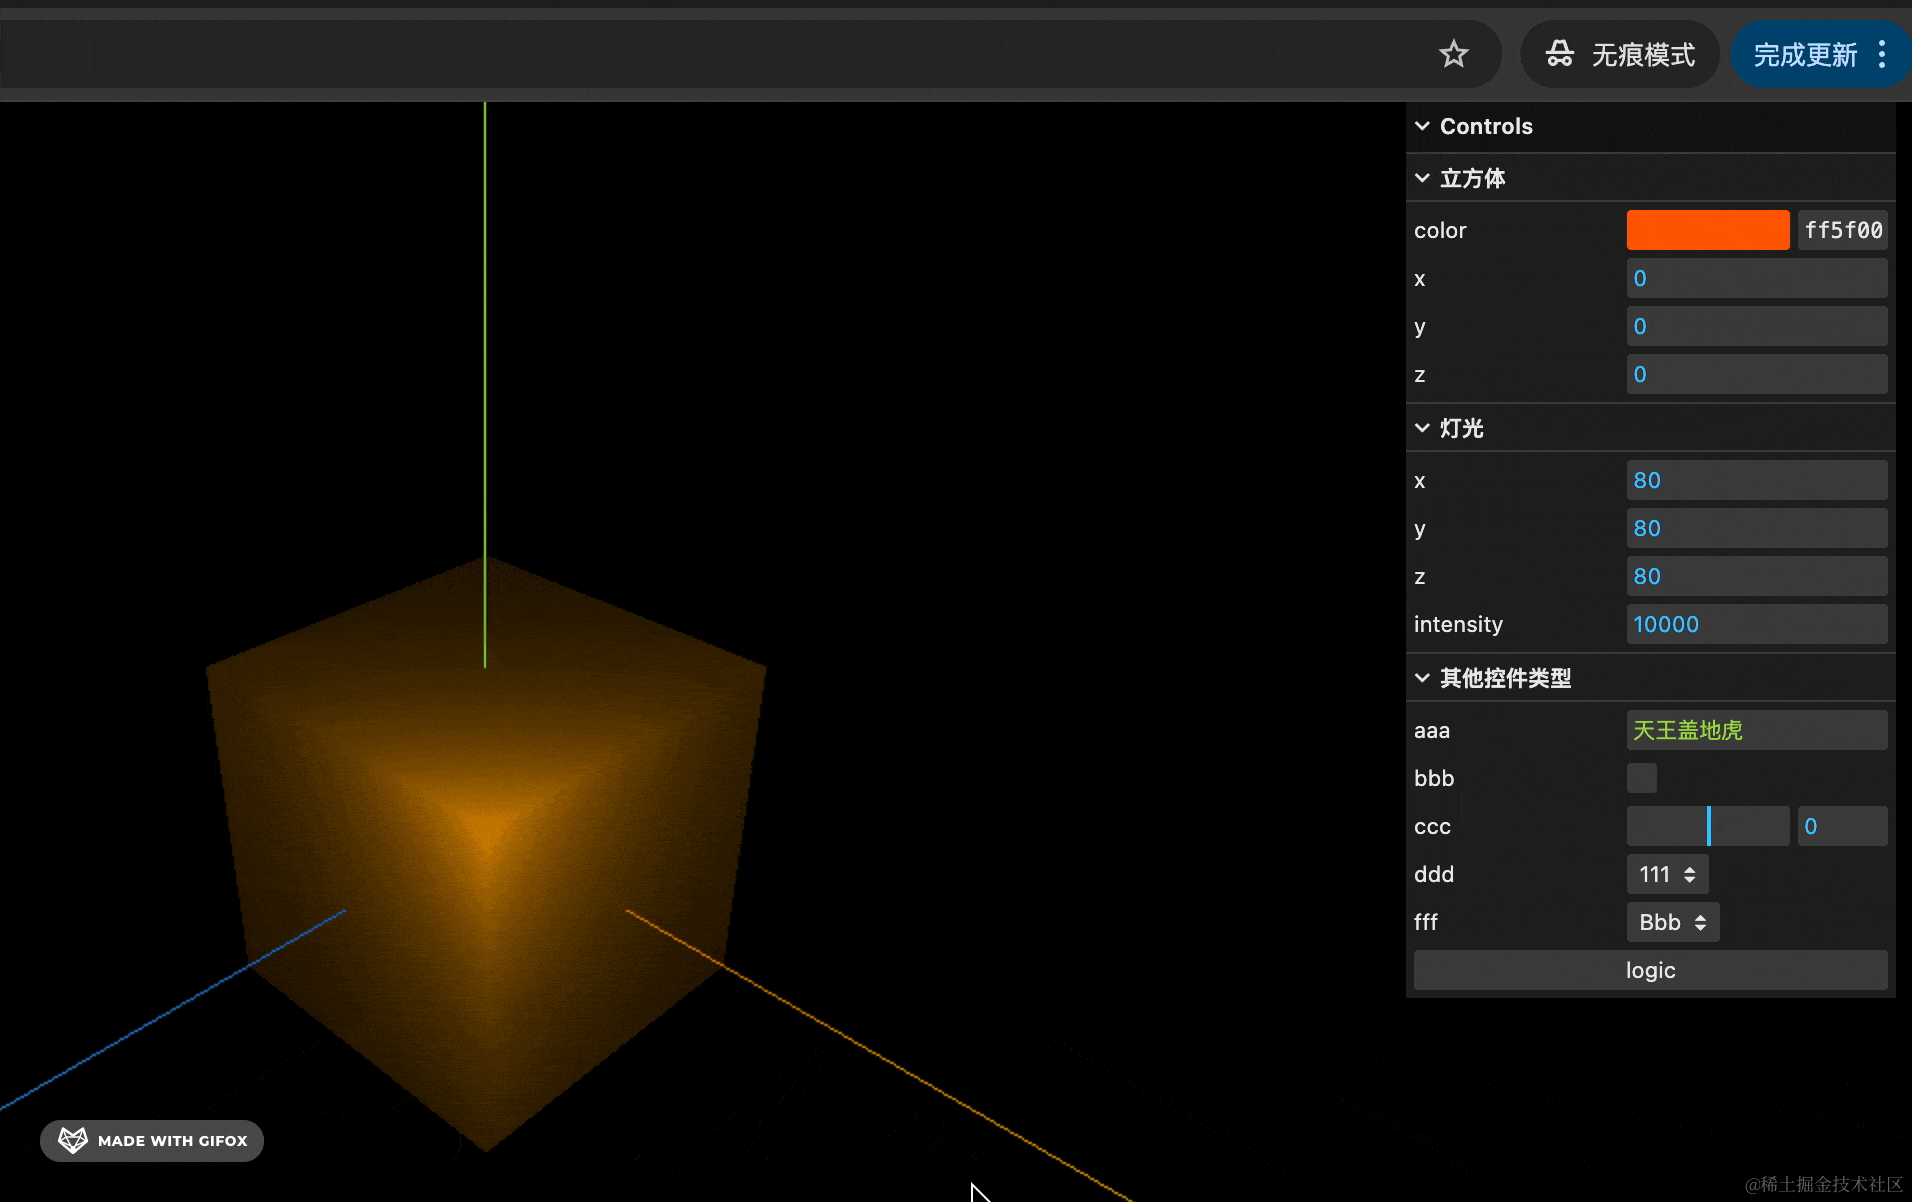
Task: Open the browser three-dot menu
Action: click(x=1882, y=54)
